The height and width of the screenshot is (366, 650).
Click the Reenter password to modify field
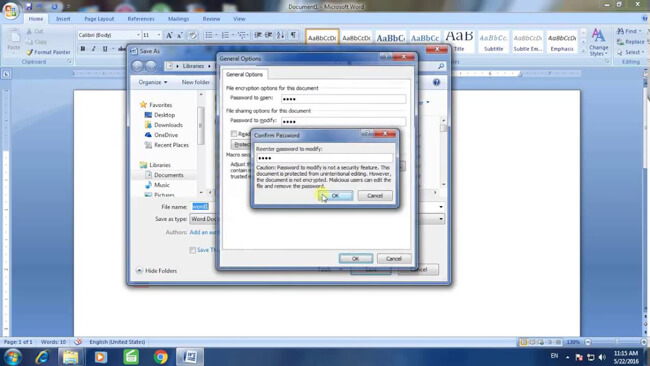[x=325, y=158]
